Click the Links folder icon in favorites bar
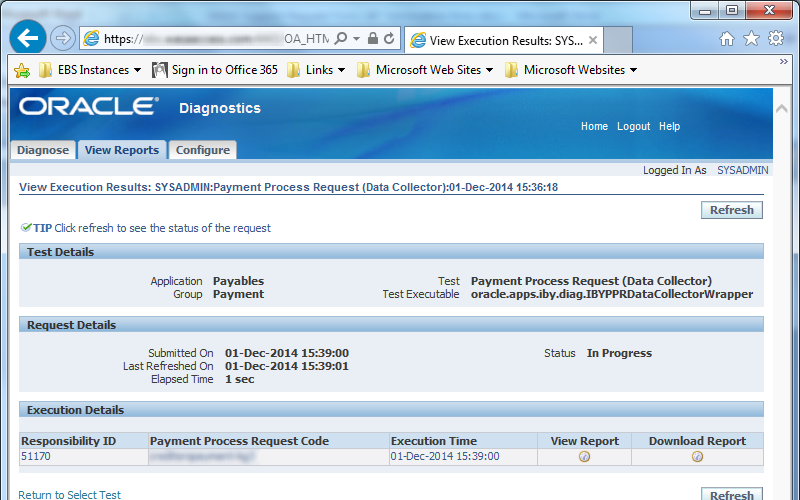This screenshot has height=500, width=800. [293, 70]
